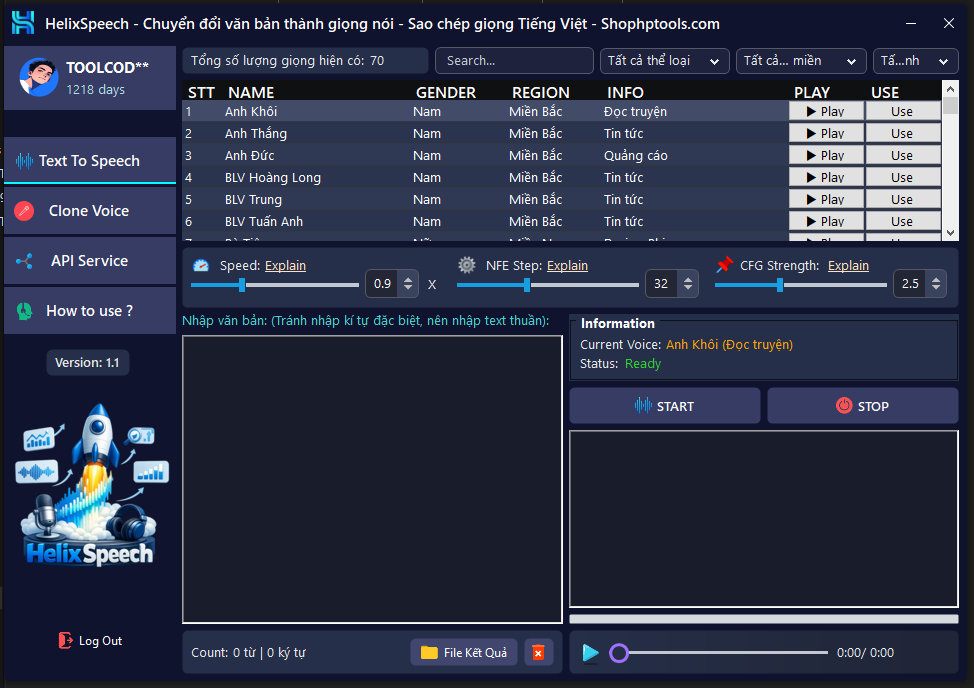974x688 pixels.
Task: Click inside the Nhập văn bản text area
Action: pyautogui.click(x=372, y=479)
